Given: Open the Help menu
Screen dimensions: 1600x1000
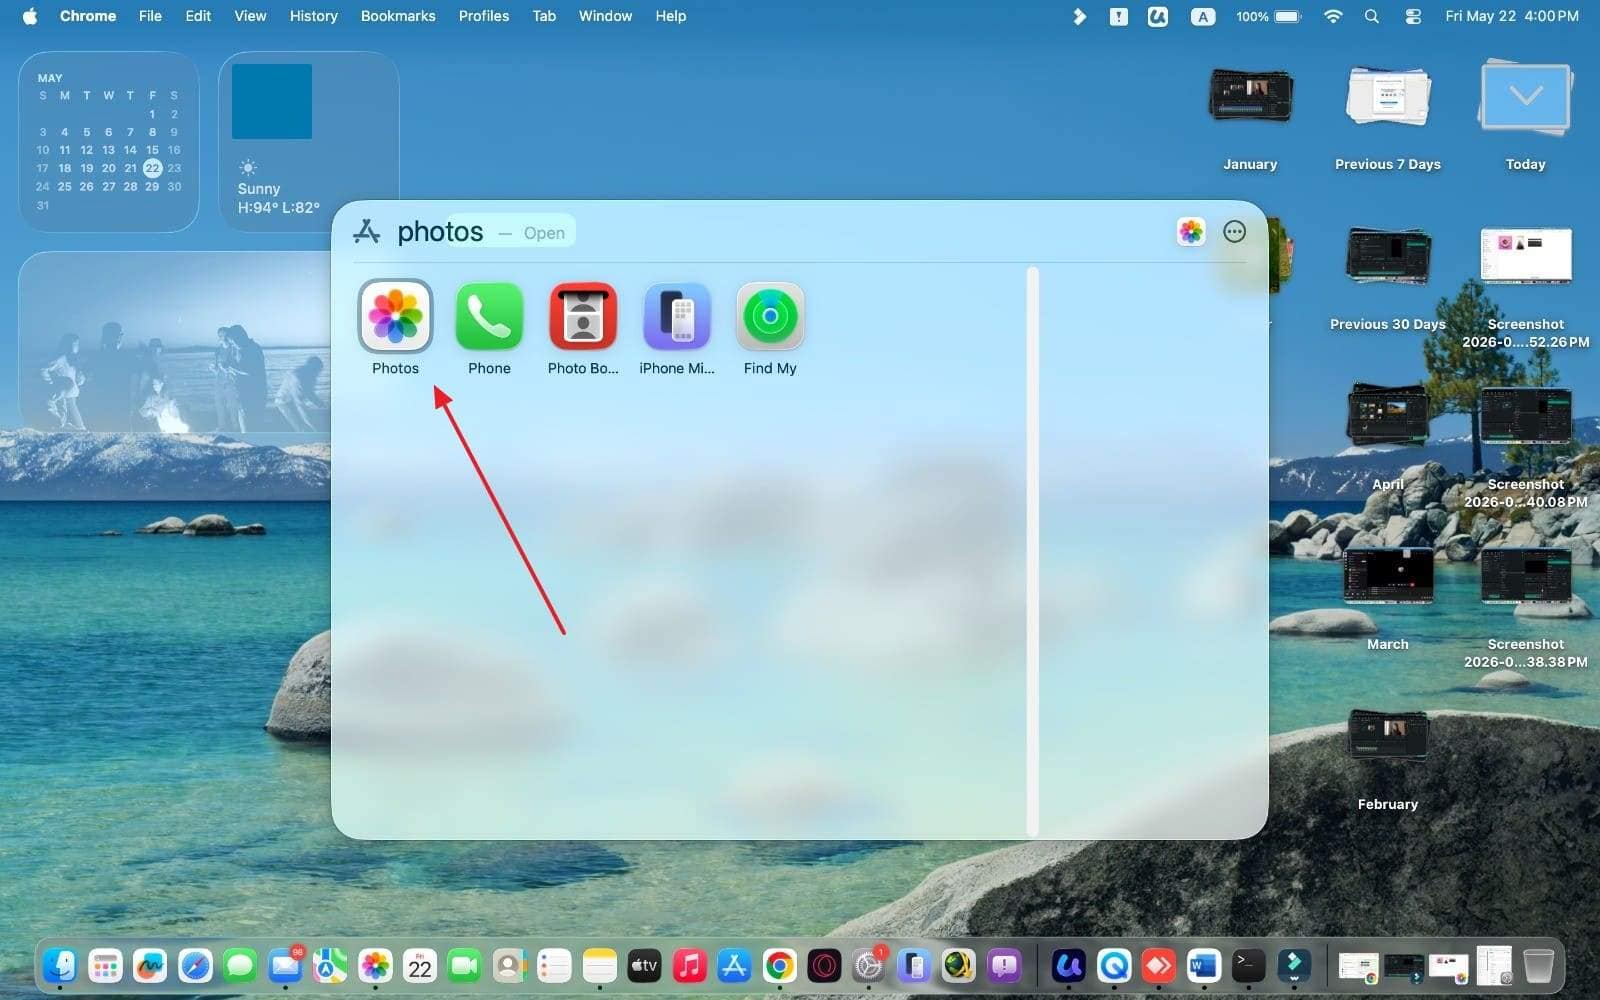Looking at the screenshot, I should pos(670,16).
